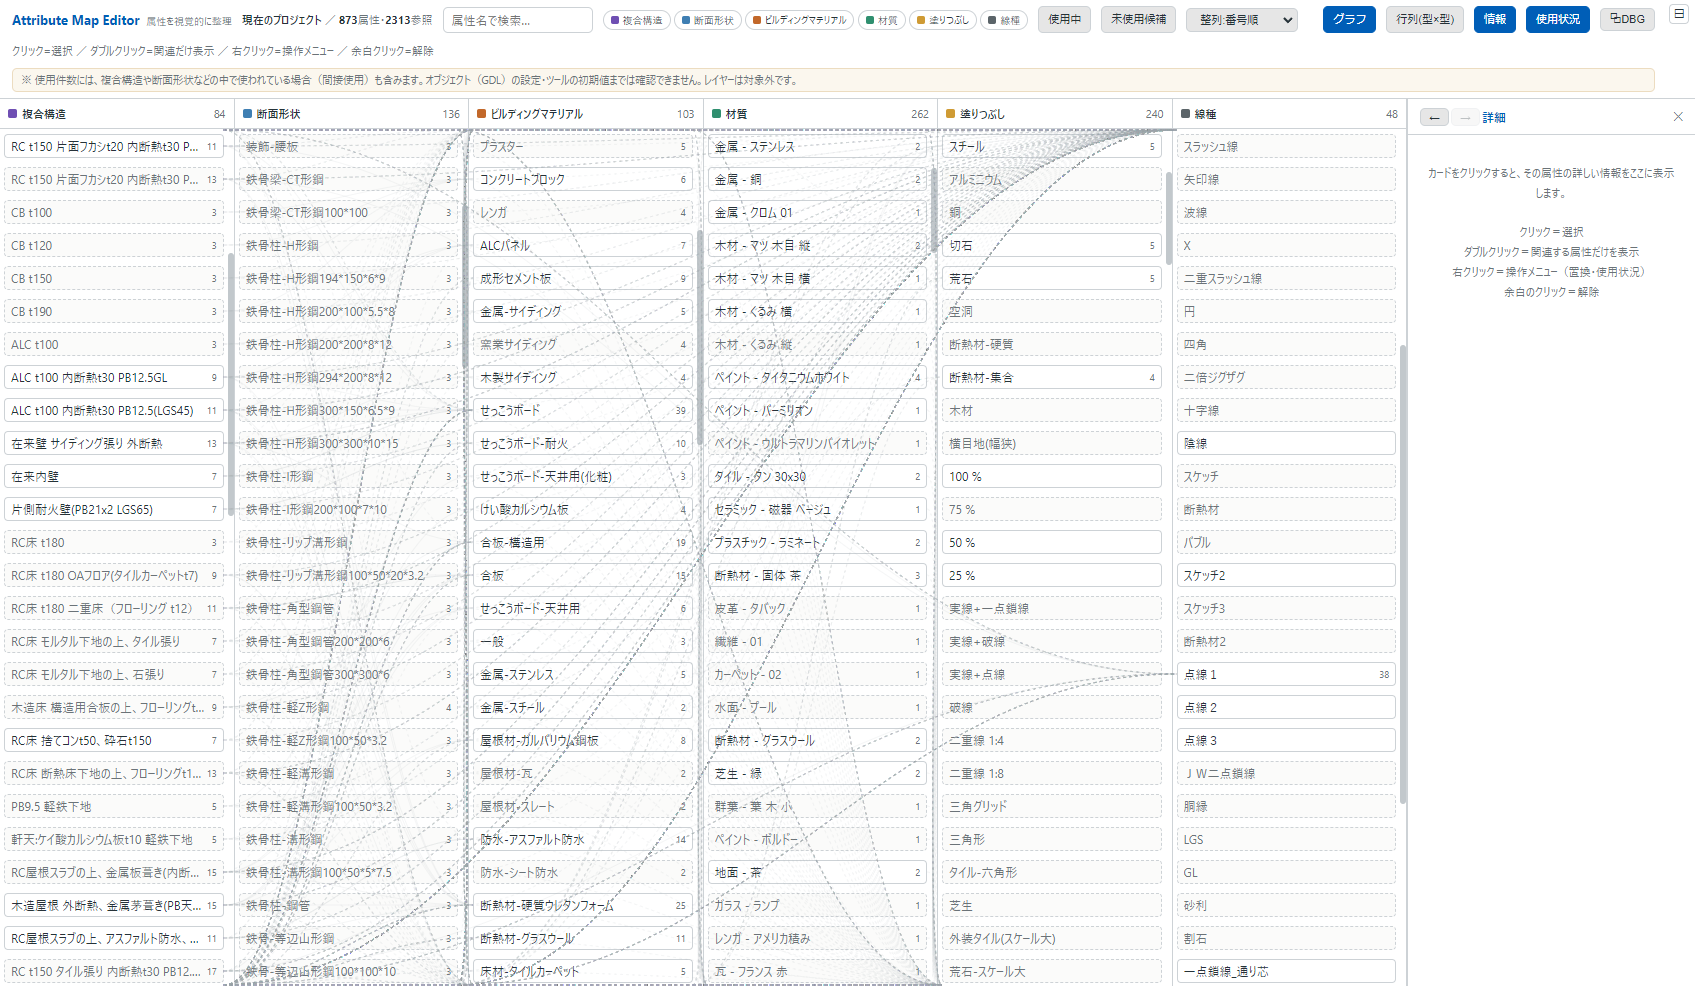The image size is (1695, 986).
Task: Toggle the ビルディングマテリアル filter chip
Action: pyautogui.click(x=799, y=20)
